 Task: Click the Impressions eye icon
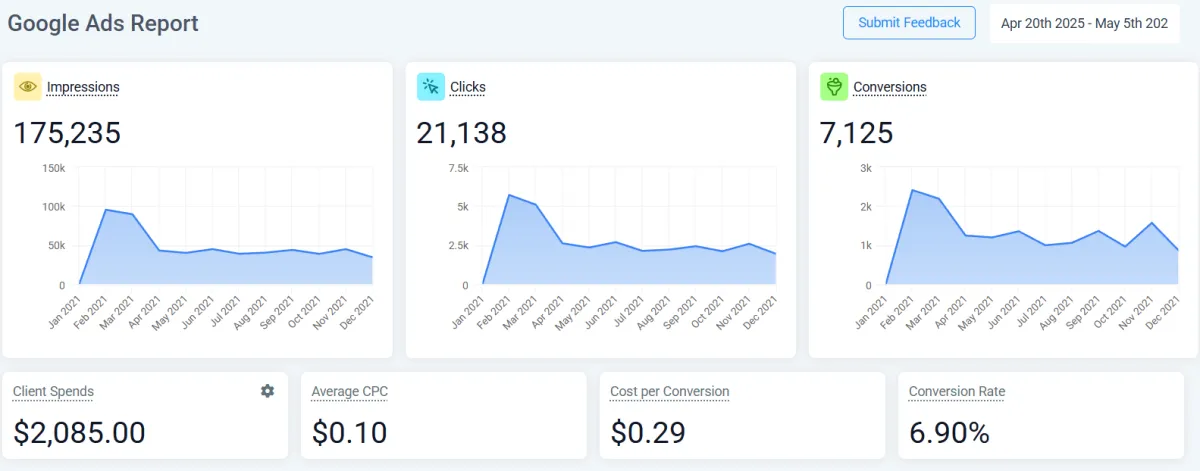point(27,87)
